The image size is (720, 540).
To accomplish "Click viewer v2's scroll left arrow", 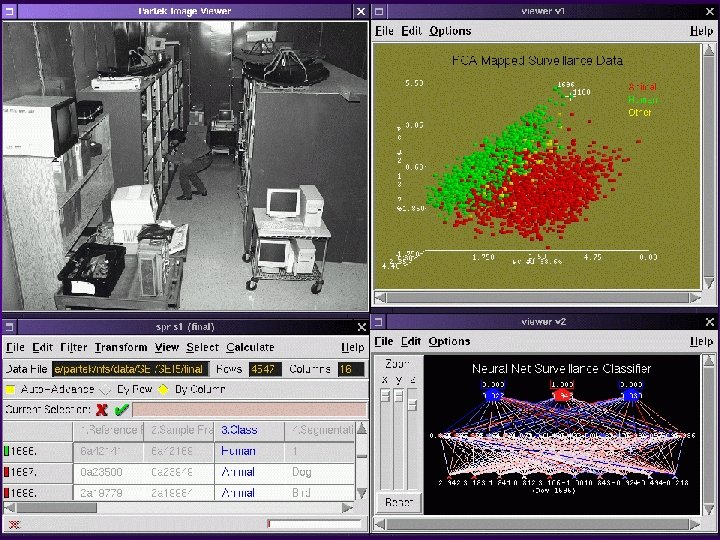I will coord(380,524).
